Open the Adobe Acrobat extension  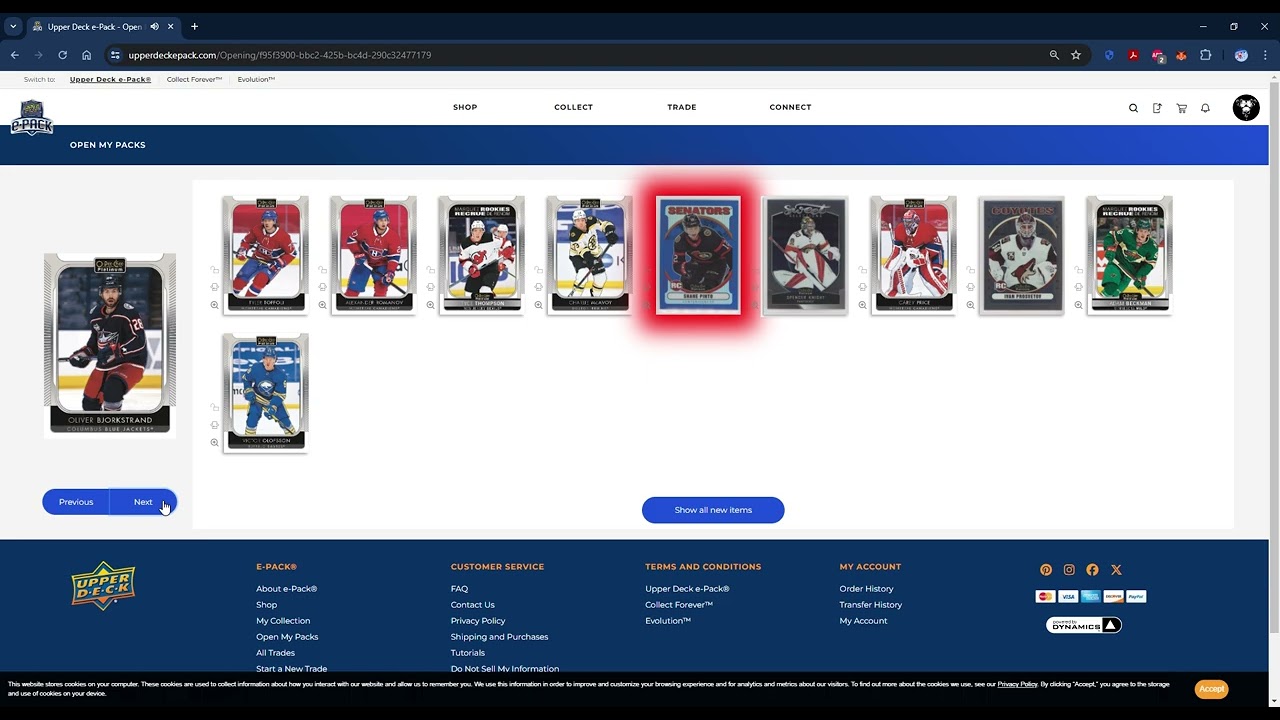[x=1133, y=55]
